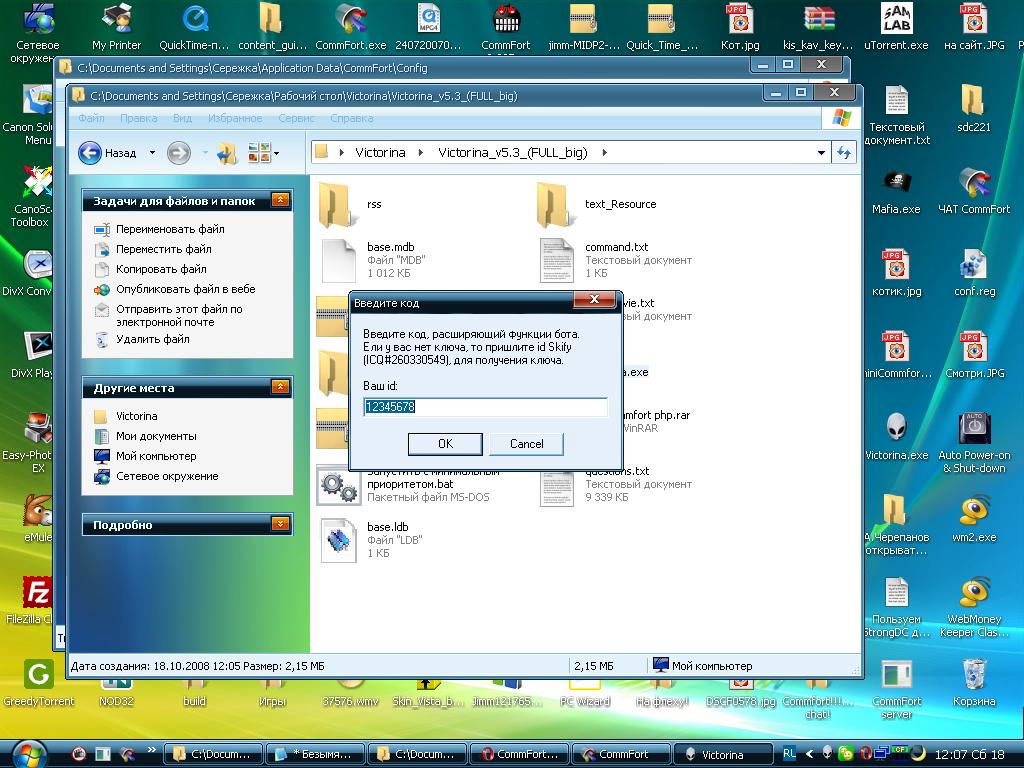The height and width of the screenshot is (768, 1024).
Task: Click 'Переименовать файл' task link
Action: click(170, 229)
